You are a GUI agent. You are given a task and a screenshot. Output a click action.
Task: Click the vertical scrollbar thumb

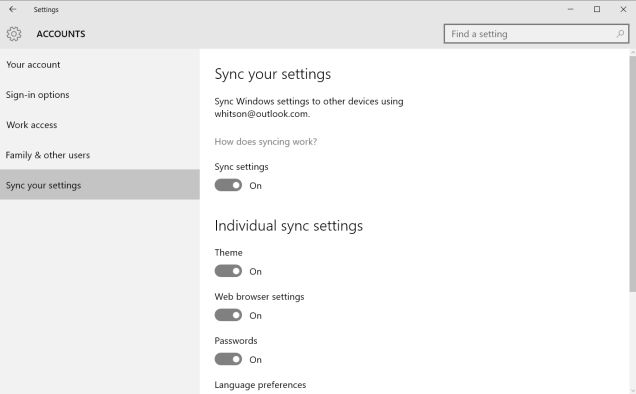pos(632,174)
